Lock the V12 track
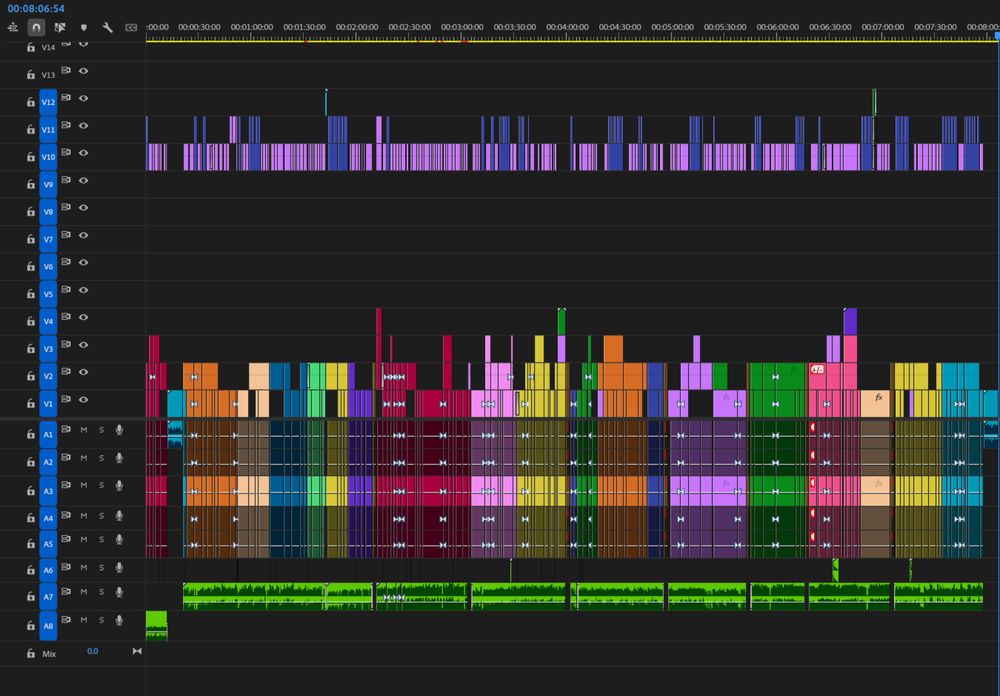The image size is (1000, 696). point(31,101)
